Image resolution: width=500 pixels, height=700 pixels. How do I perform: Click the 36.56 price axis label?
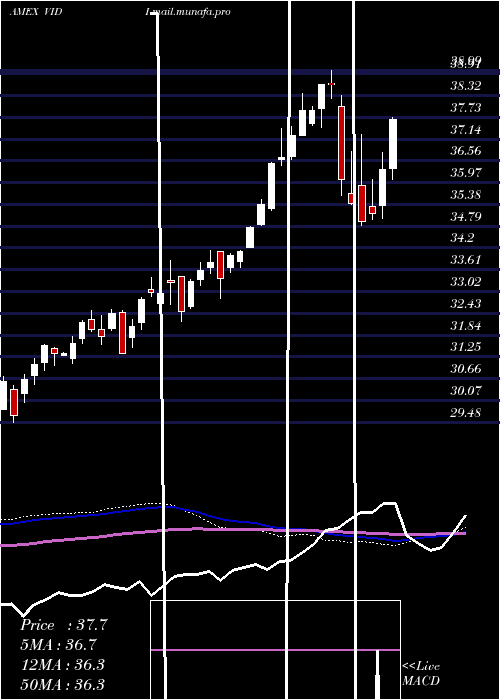466,151
